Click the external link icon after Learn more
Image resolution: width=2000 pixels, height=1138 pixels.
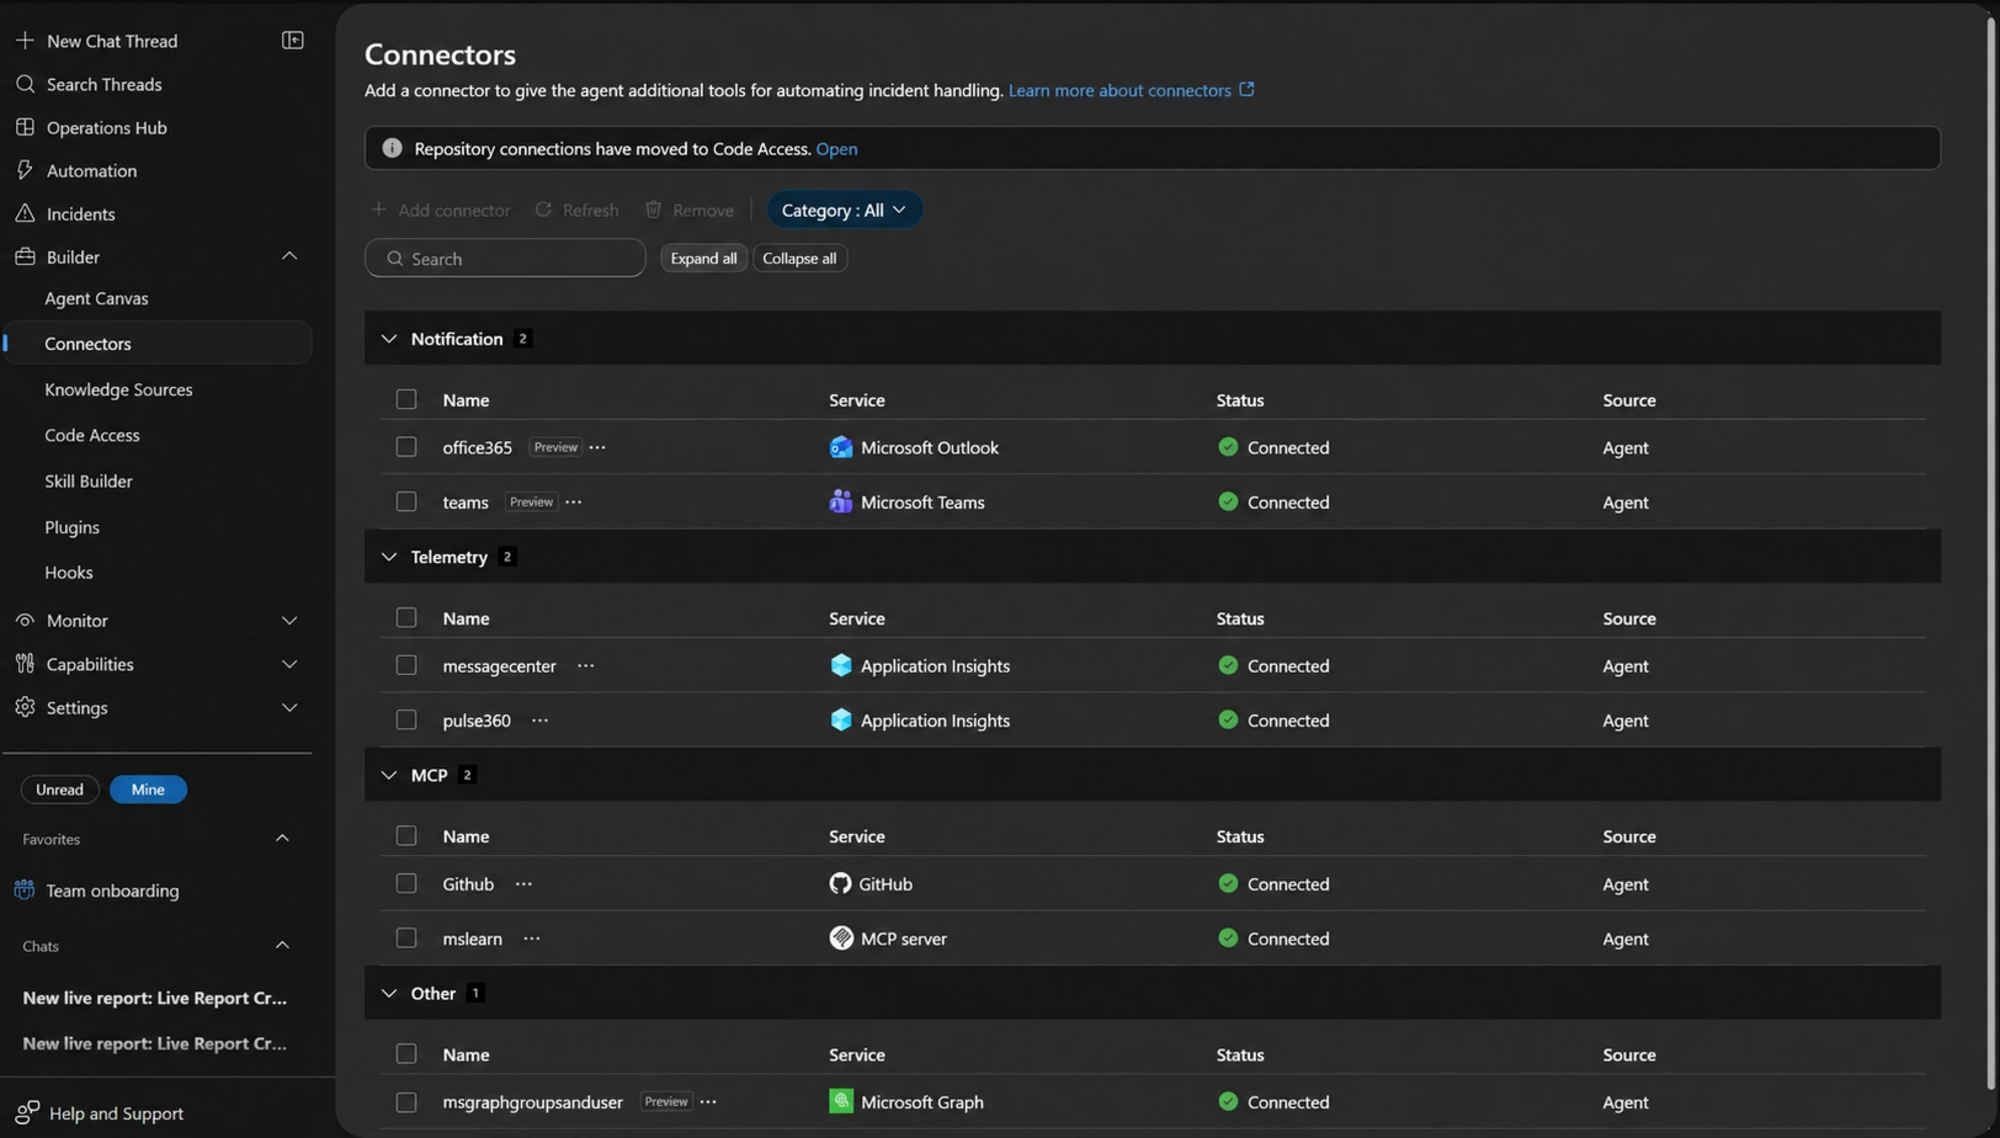pyautogui.click(x=1246, y=89)
